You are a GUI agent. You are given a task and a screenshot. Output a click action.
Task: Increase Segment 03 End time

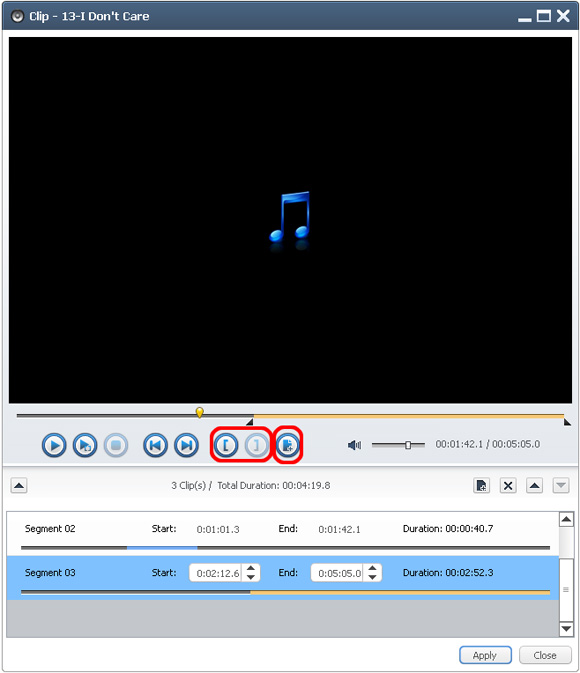pyautogui.click(x=373, y=568)
